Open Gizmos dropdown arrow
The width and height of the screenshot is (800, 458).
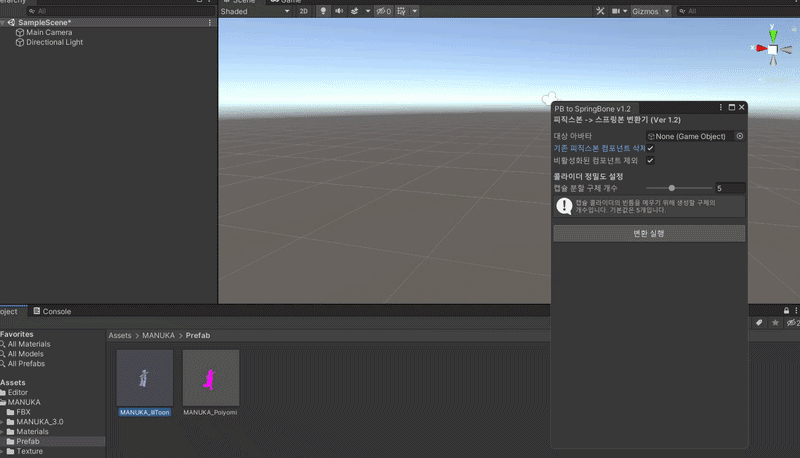[667, 11]
